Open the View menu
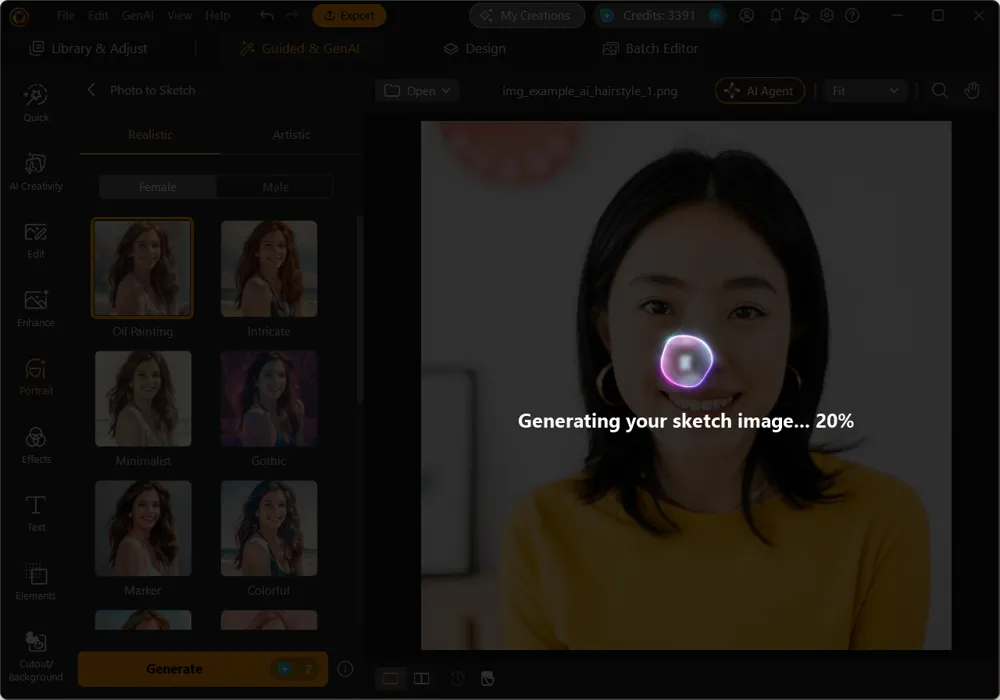1000x700 pixels. (179, 15)
